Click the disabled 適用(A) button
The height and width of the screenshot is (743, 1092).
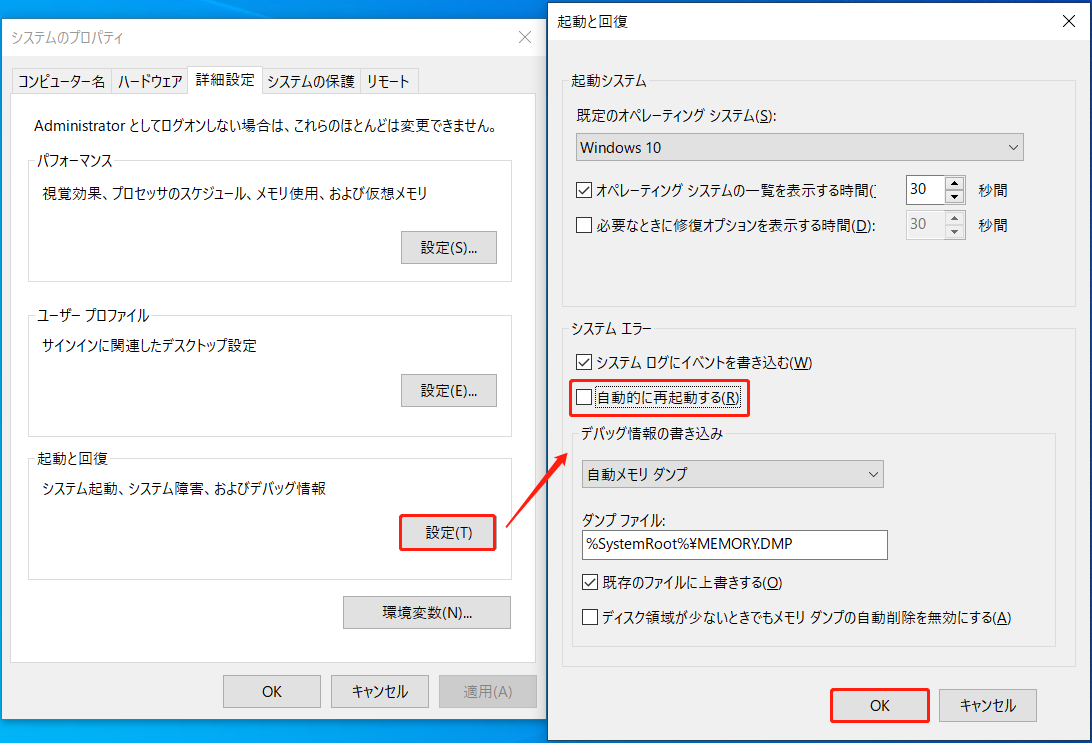point(488,691)
